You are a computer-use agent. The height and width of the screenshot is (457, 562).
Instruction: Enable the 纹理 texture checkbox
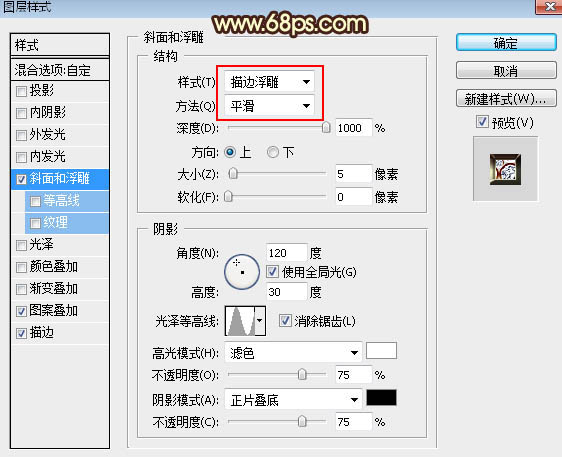(x=35, y=223)
